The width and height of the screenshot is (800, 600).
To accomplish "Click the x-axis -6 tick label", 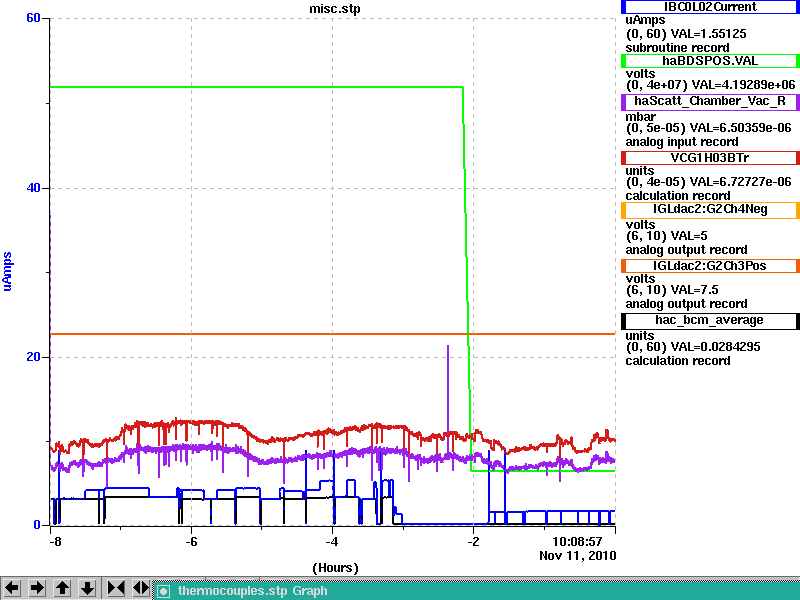I will pyautogui.click(x=191, y=541).
